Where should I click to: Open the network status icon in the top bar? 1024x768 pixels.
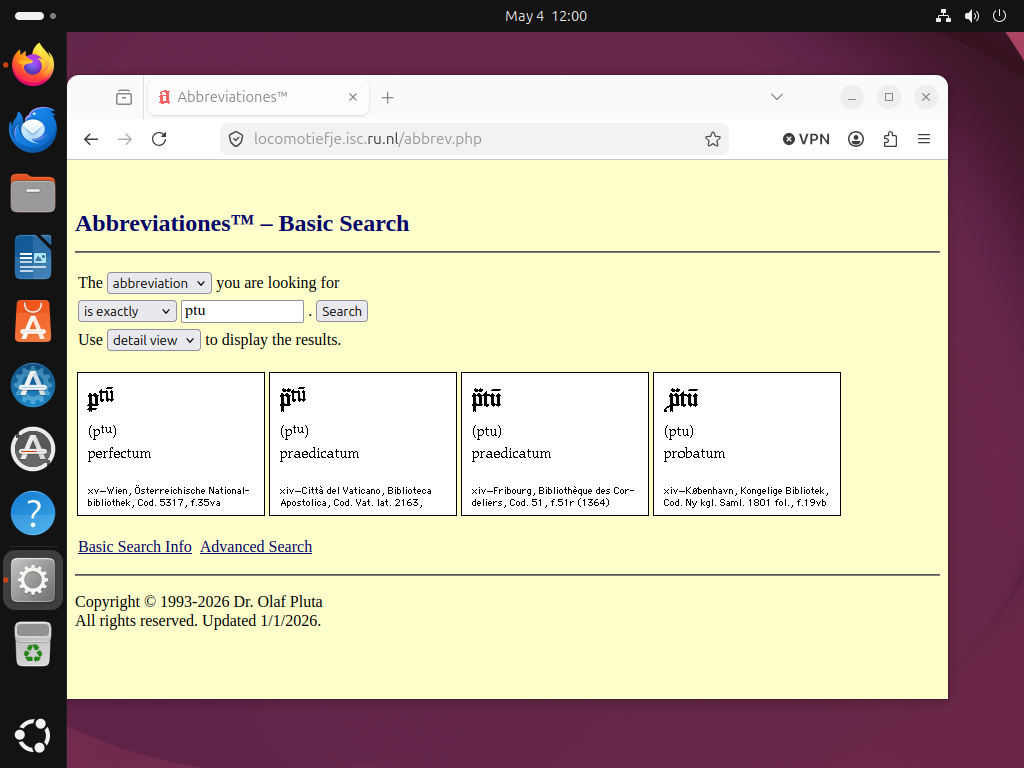pos(943,16)
